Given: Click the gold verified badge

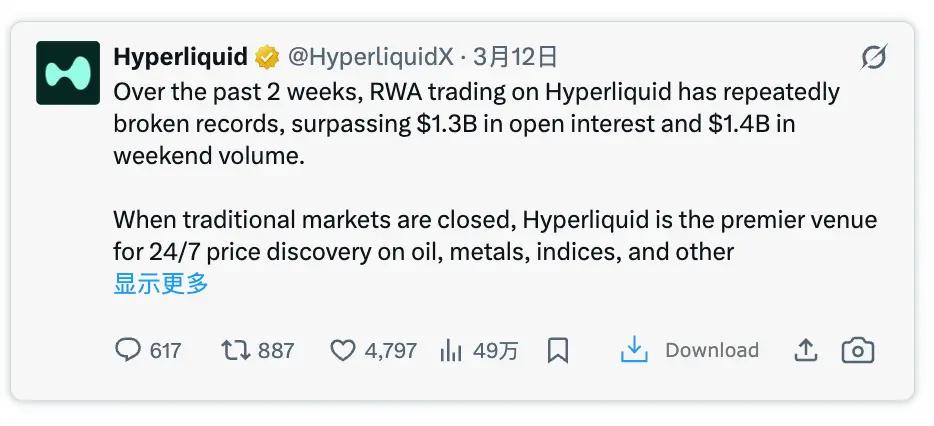Looking at the screenshot, I should point(267,56).
